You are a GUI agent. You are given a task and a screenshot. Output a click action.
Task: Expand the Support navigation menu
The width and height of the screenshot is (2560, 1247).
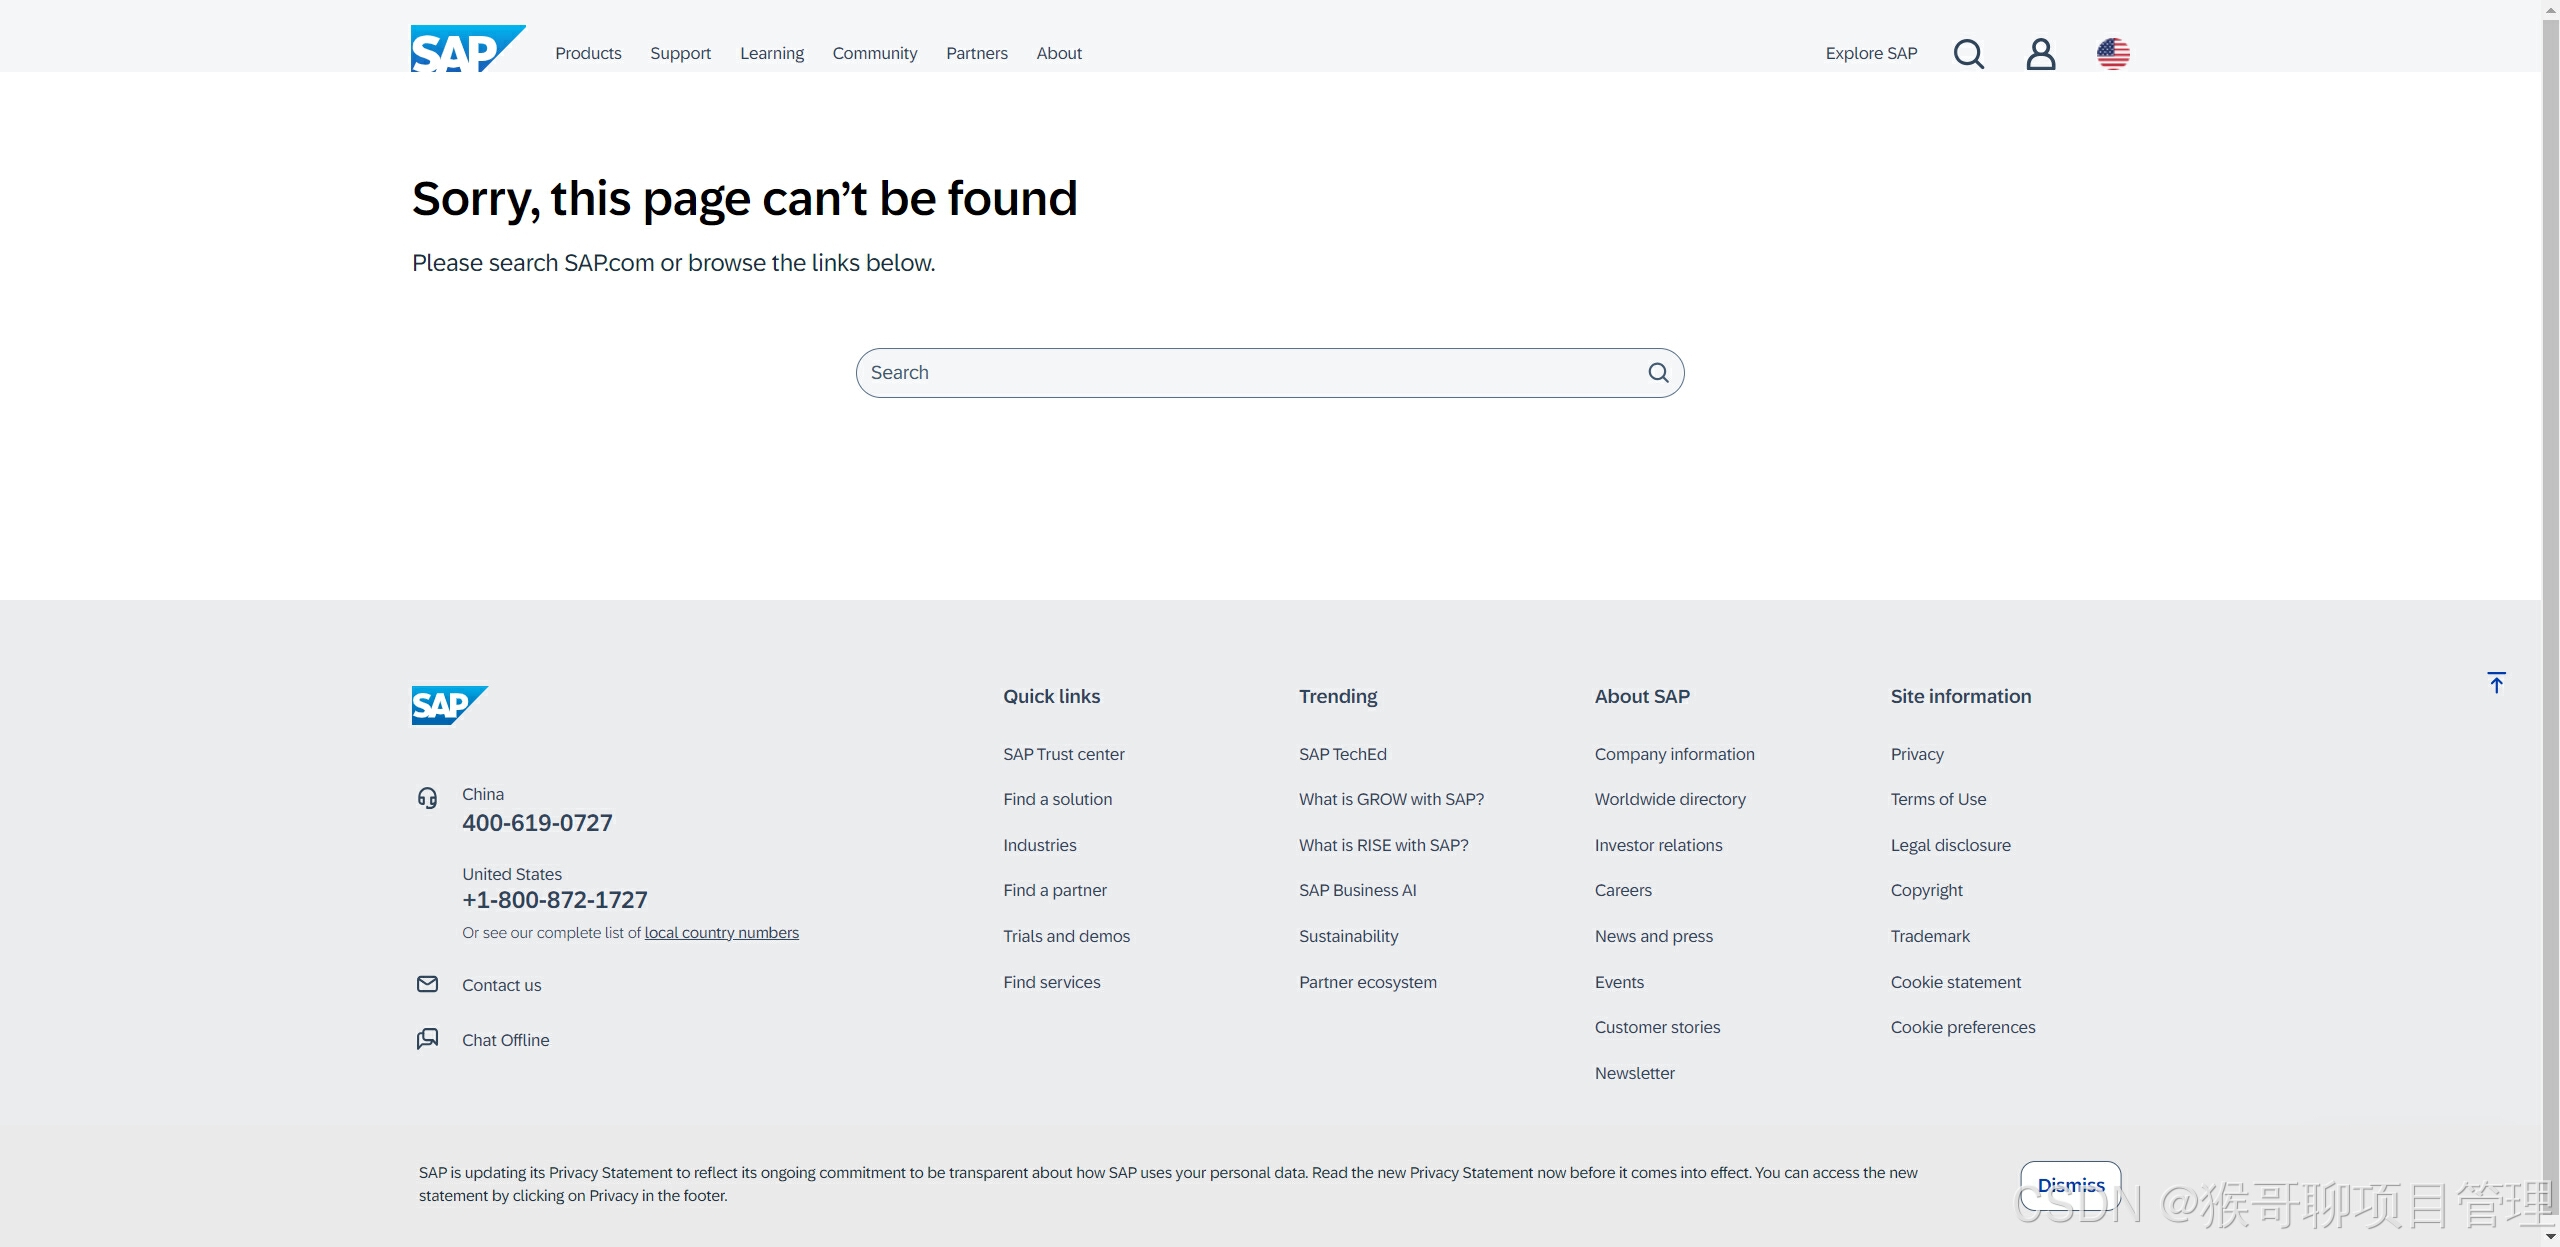pos(680,53)
